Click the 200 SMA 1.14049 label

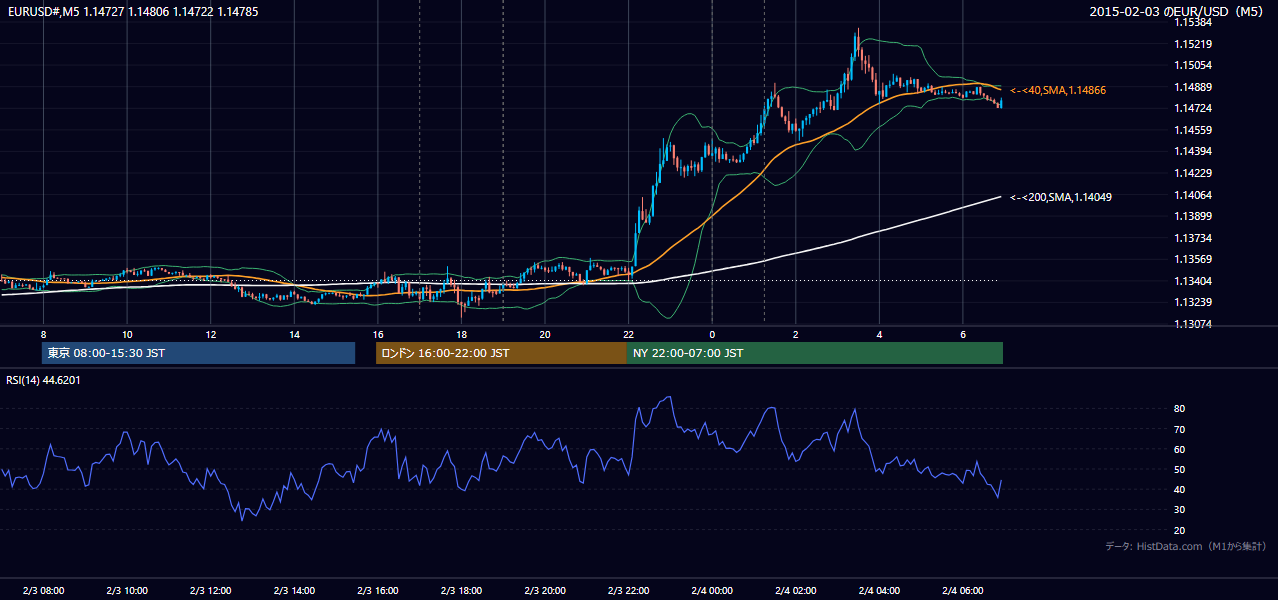pos(1061,197)
